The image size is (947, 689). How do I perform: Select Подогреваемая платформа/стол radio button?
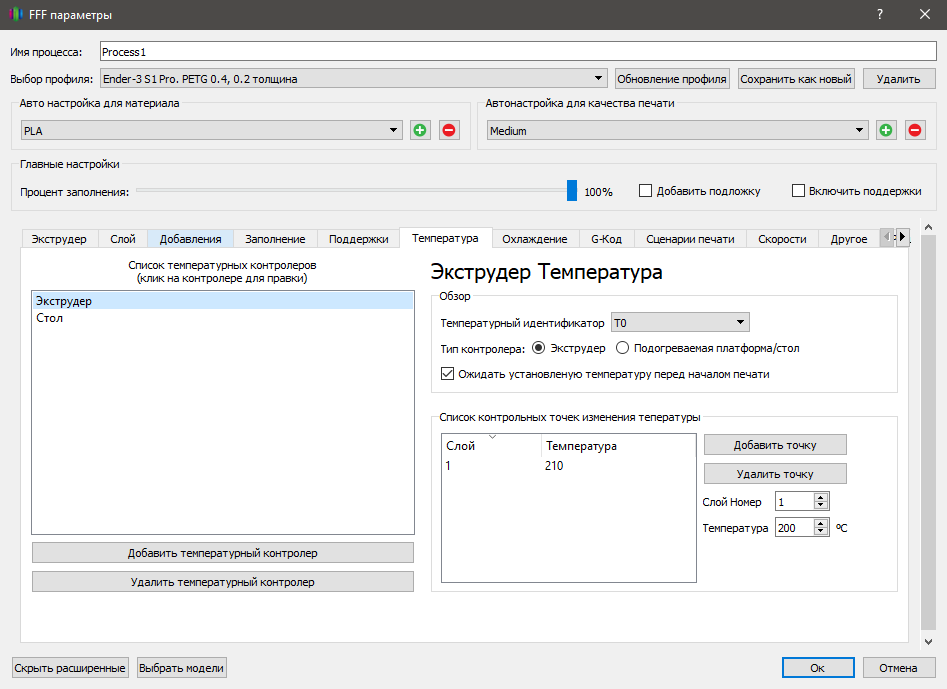[x=623, y=348]
